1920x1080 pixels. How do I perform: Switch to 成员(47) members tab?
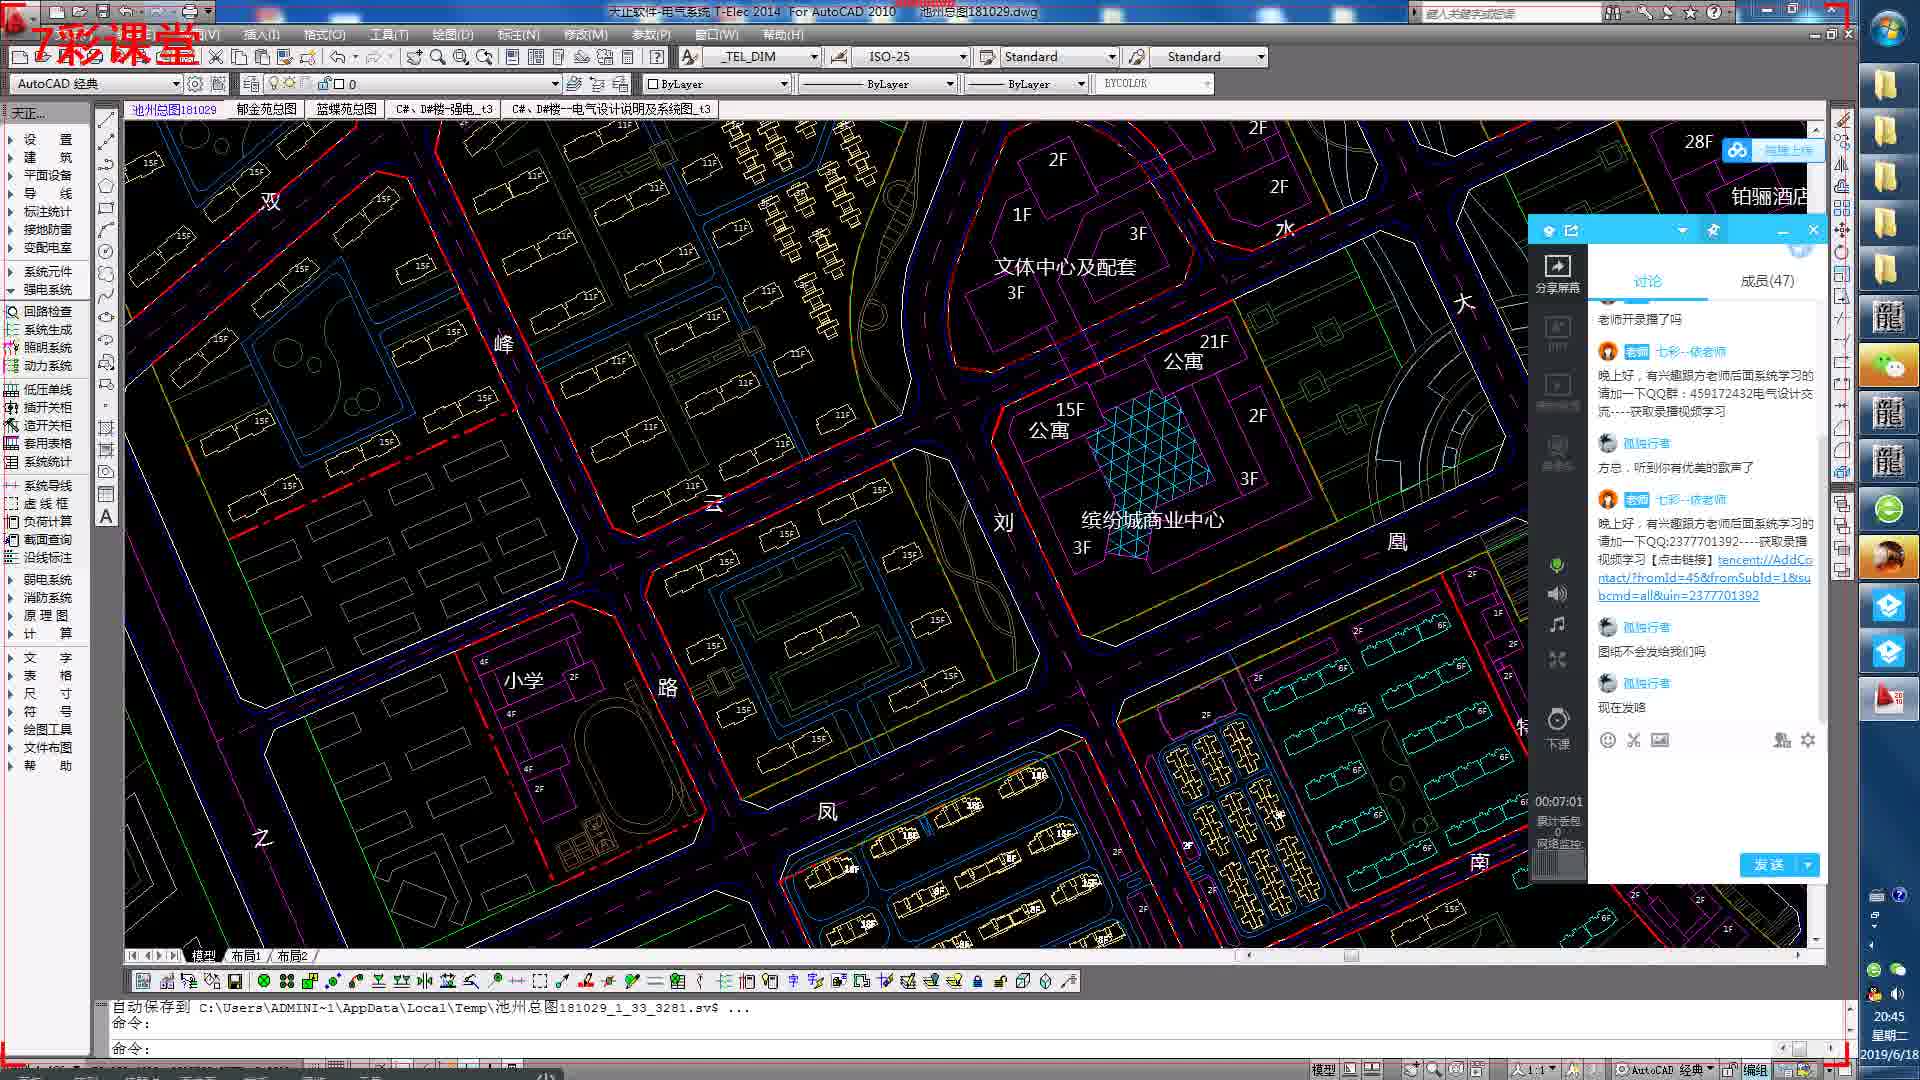pos(1766,281)
